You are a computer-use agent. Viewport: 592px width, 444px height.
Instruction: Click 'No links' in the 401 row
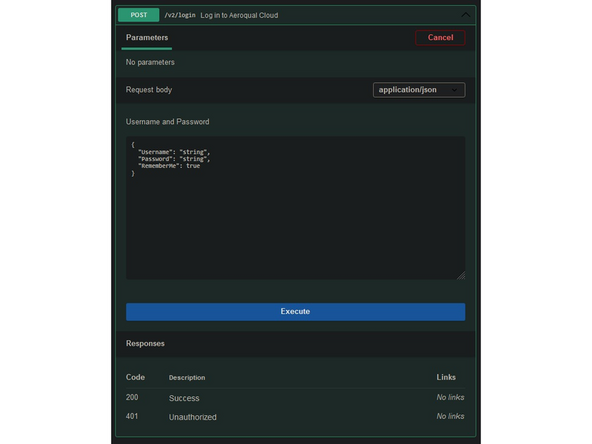(450, 416)
